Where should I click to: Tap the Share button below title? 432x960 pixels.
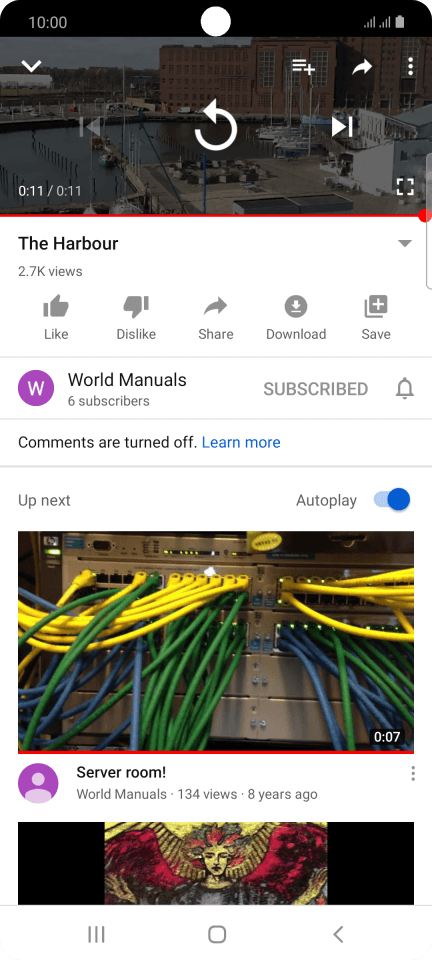[215, 318]
